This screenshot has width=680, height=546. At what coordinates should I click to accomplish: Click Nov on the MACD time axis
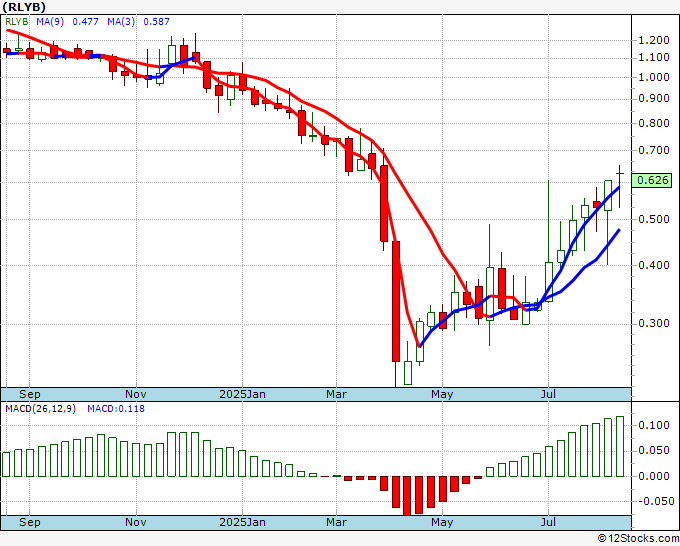coord(136,522)
